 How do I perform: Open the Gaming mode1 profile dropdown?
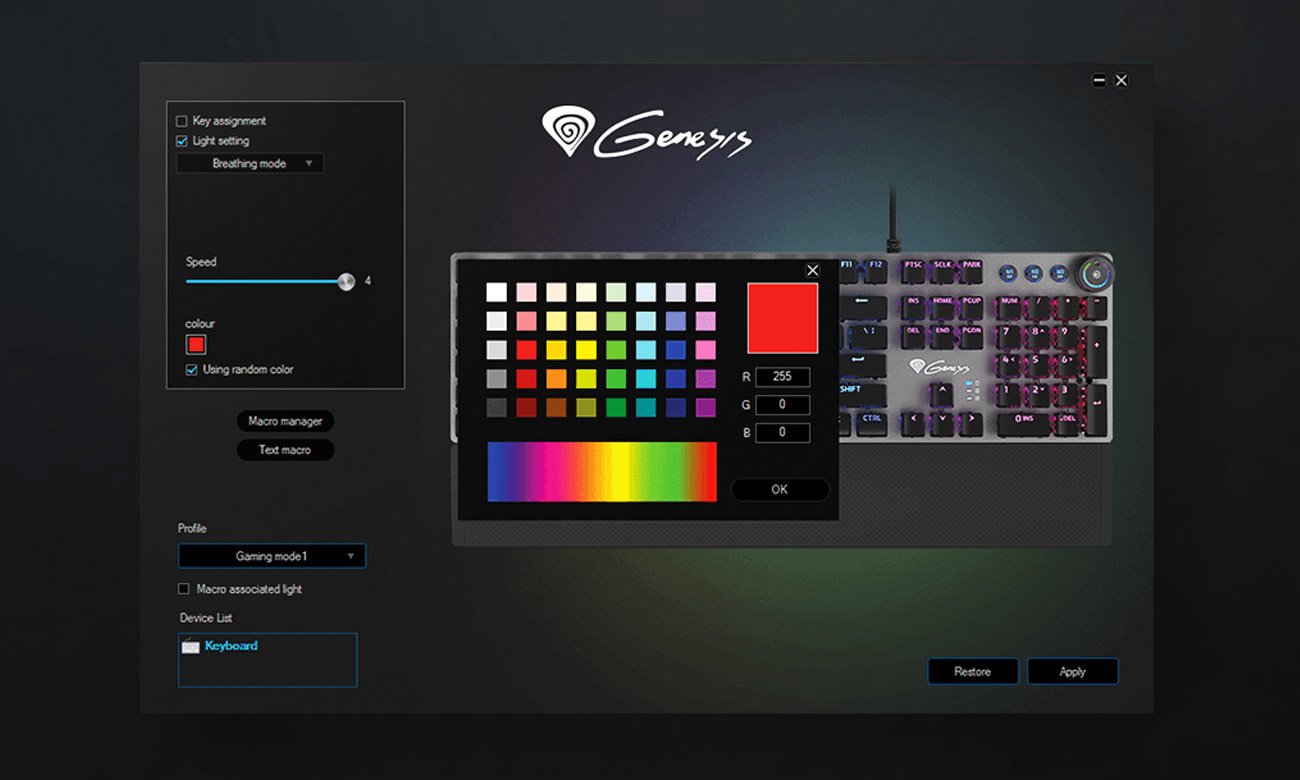click(272, 556)
